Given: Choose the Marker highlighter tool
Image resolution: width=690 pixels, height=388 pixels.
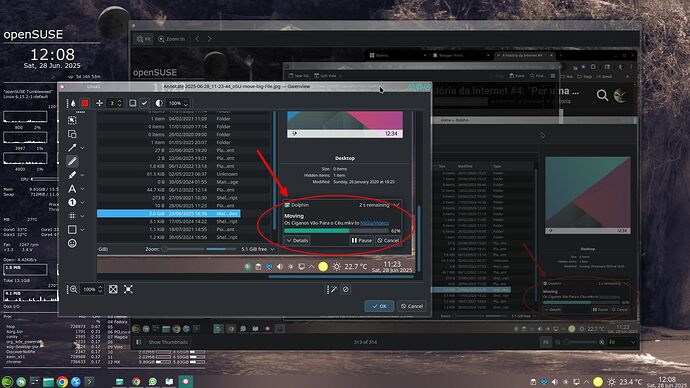Looking at the screenshot, I should (x=72, y=175).
